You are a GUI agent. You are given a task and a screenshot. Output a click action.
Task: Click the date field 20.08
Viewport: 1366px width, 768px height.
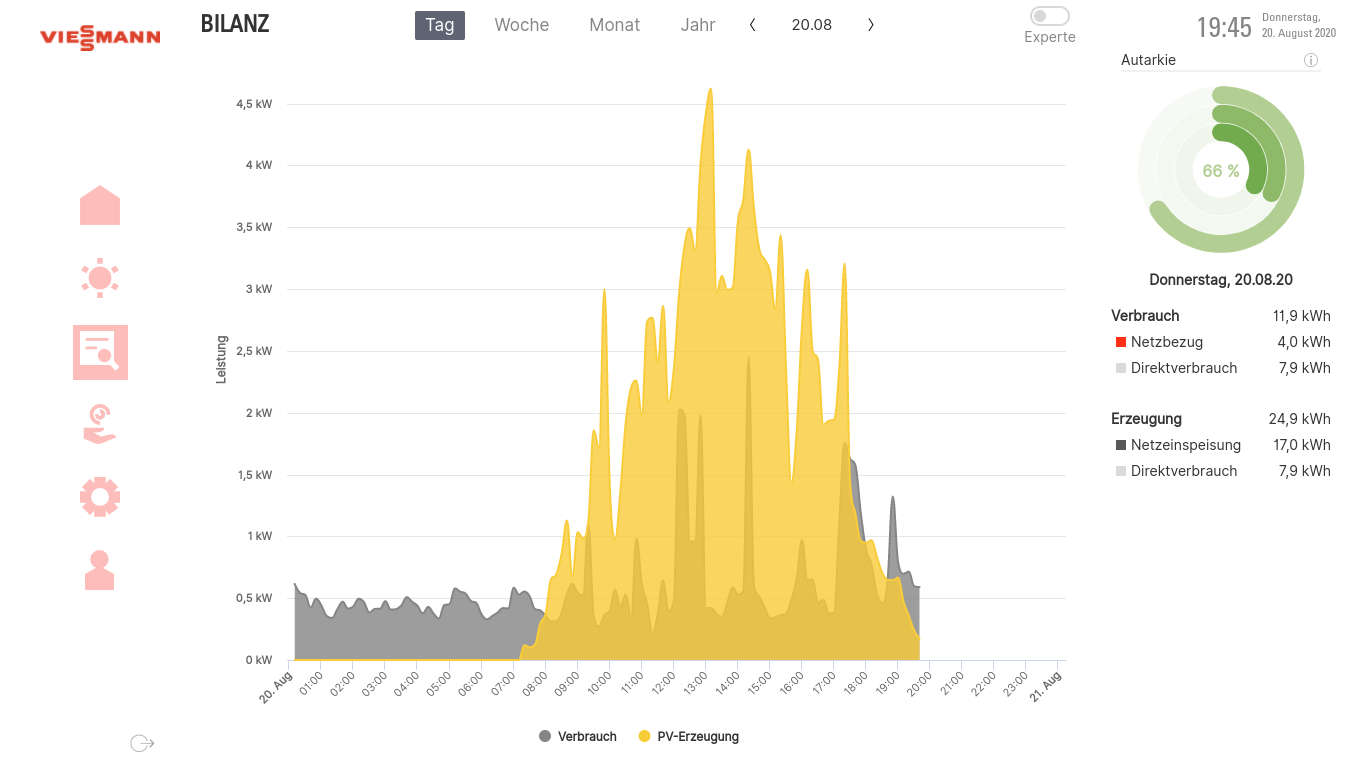(x=812, y=25)
